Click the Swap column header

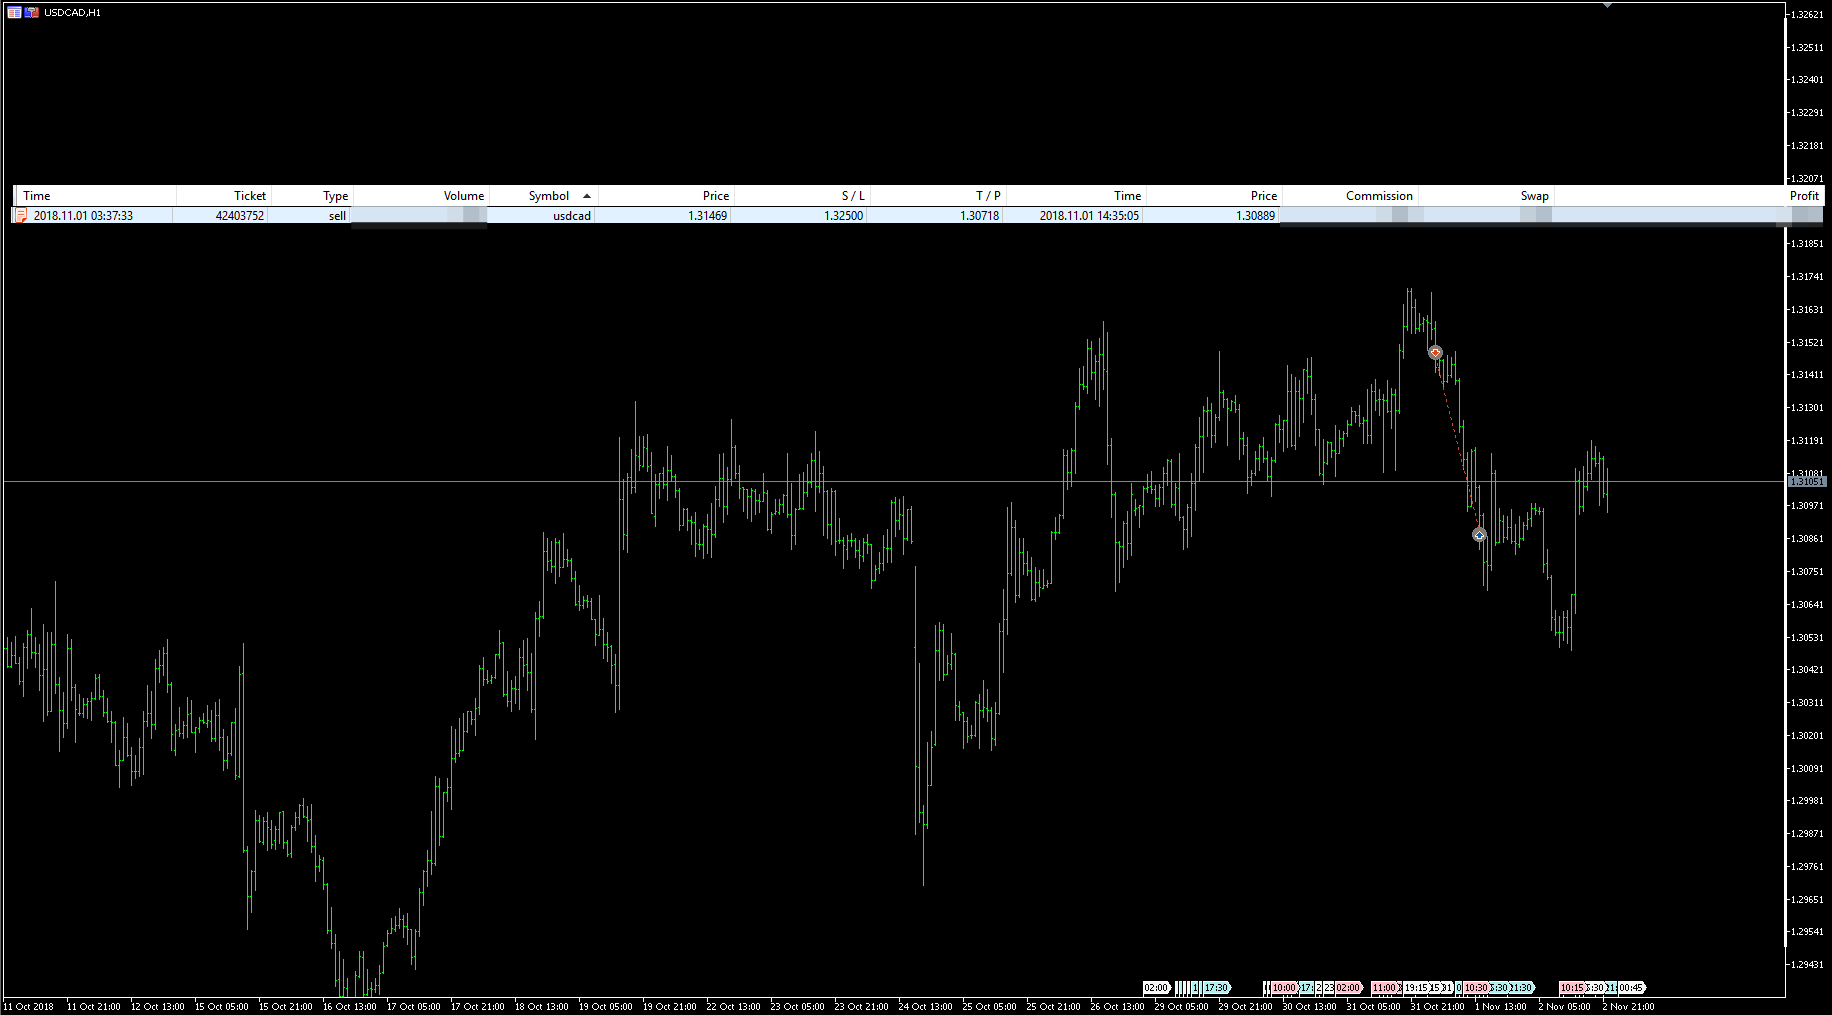pyautogui.click(x=1485, y=196)
